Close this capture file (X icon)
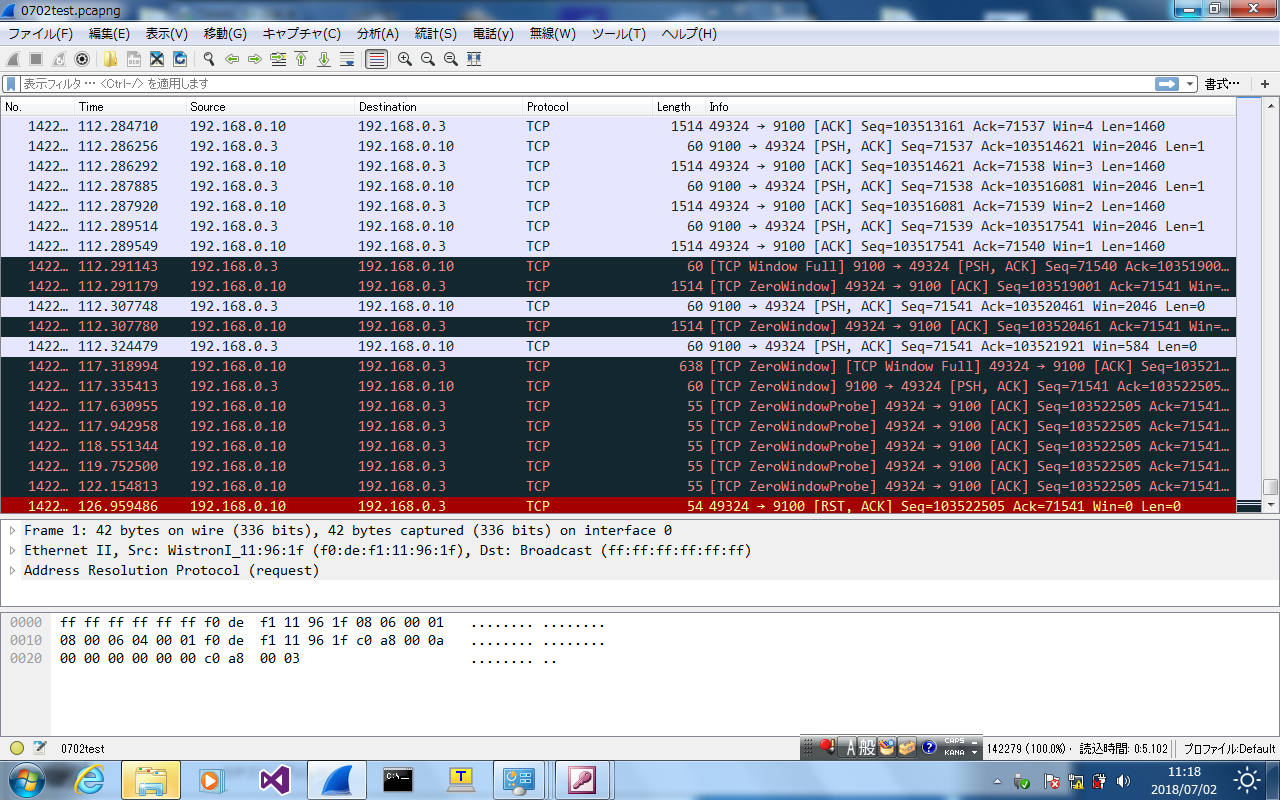The height and width of the screenshot is (800, 1280). point(157,59)
